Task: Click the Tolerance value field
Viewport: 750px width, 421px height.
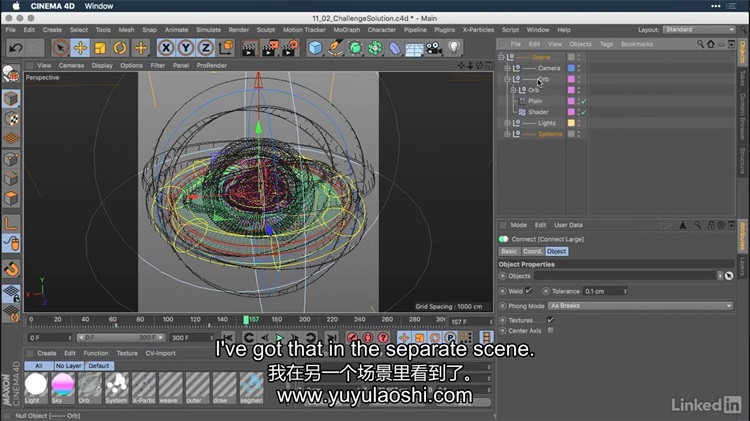Action: 605,291
